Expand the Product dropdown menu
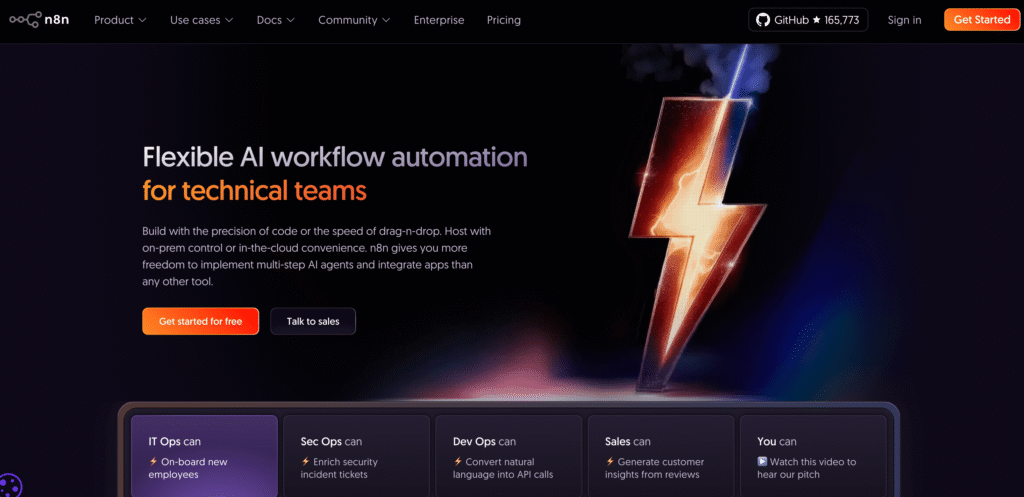The height and width of the screenshot is (497, 1024). (120, 20)
